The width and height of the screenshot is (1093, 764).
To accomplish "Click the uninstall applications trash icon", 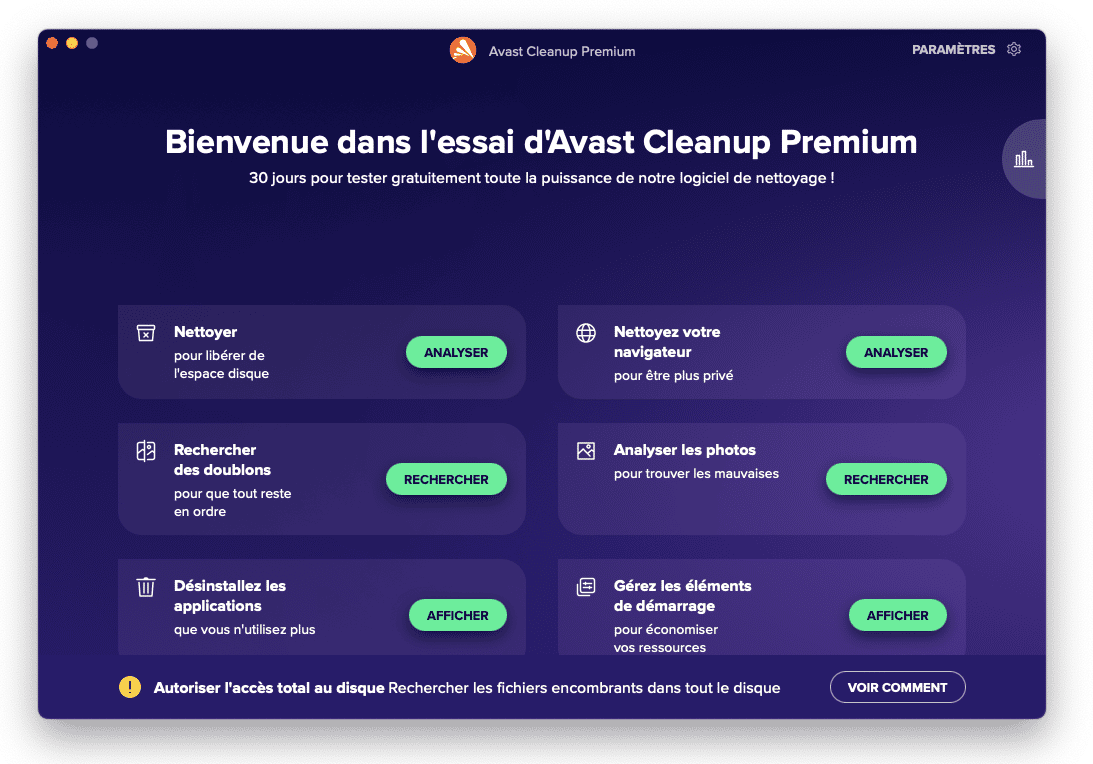I will 146,587.
